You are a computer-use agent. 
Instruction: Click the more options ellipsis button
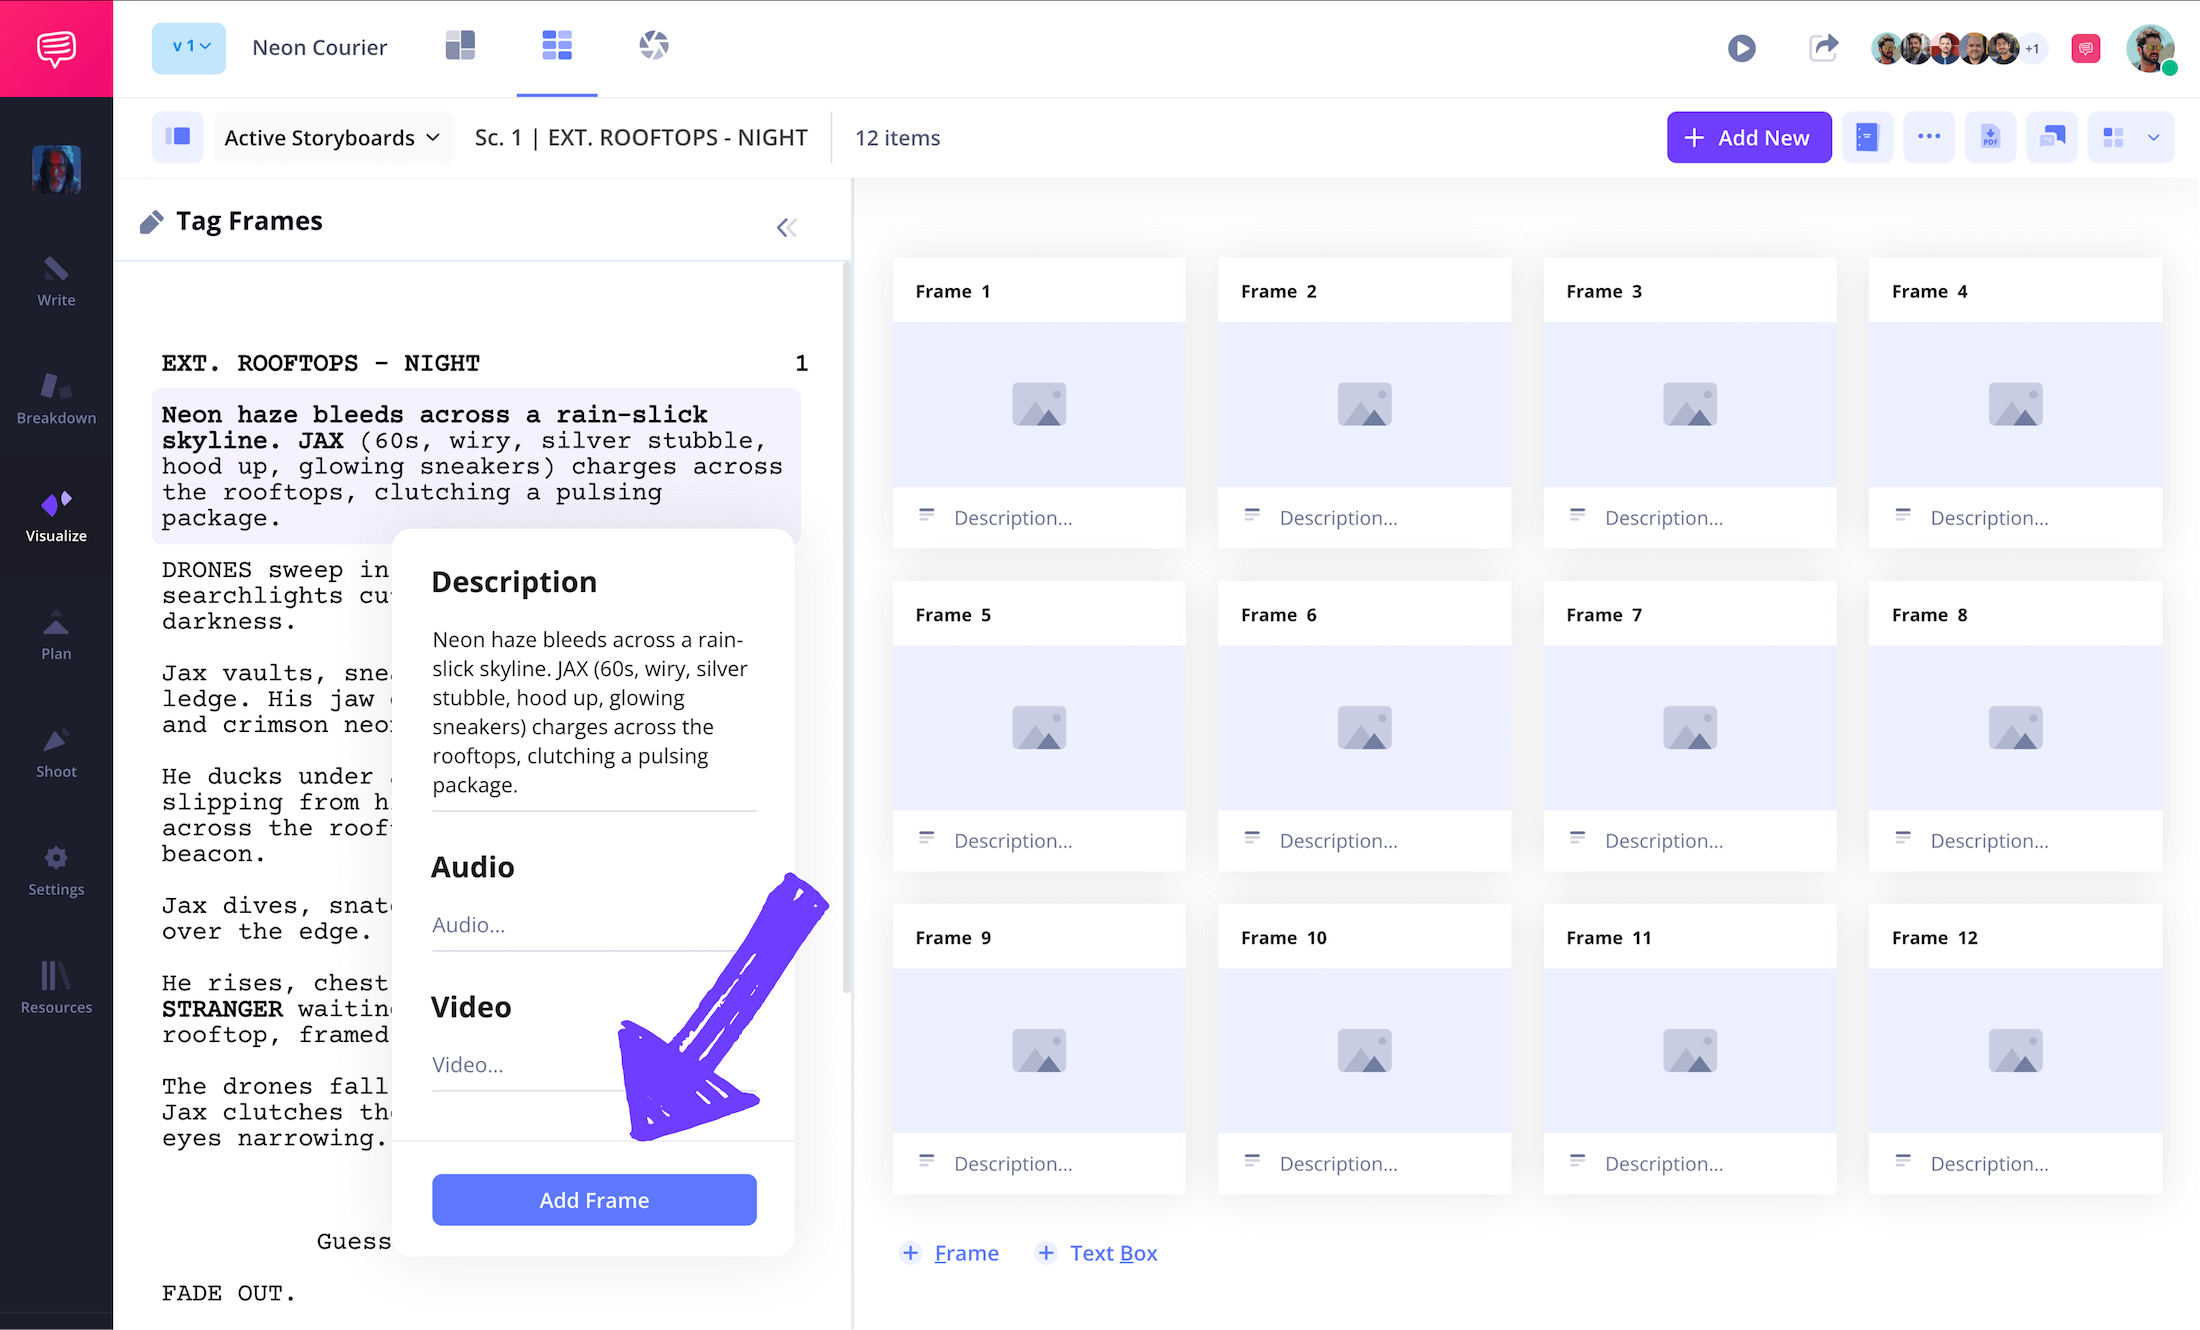pyautogui.click(x=1929, y=138)
